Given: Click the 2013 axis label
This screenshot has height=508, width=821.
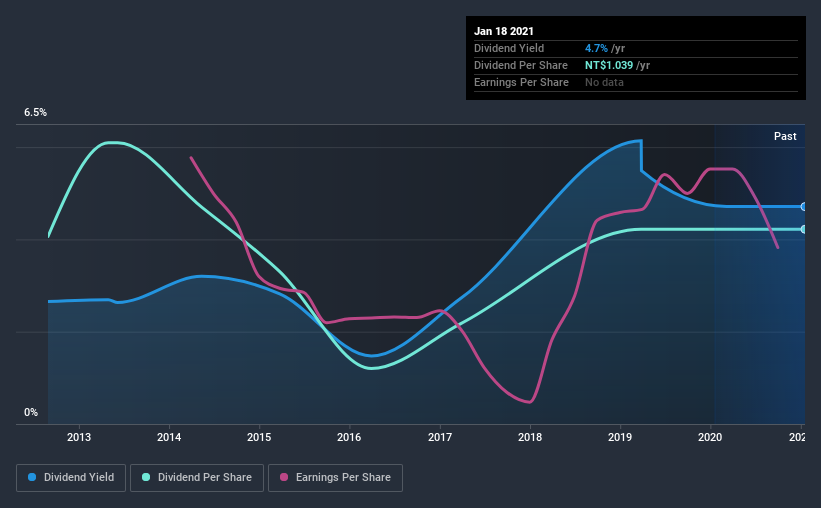Looking at the screenshot, I should pos(79,437).
